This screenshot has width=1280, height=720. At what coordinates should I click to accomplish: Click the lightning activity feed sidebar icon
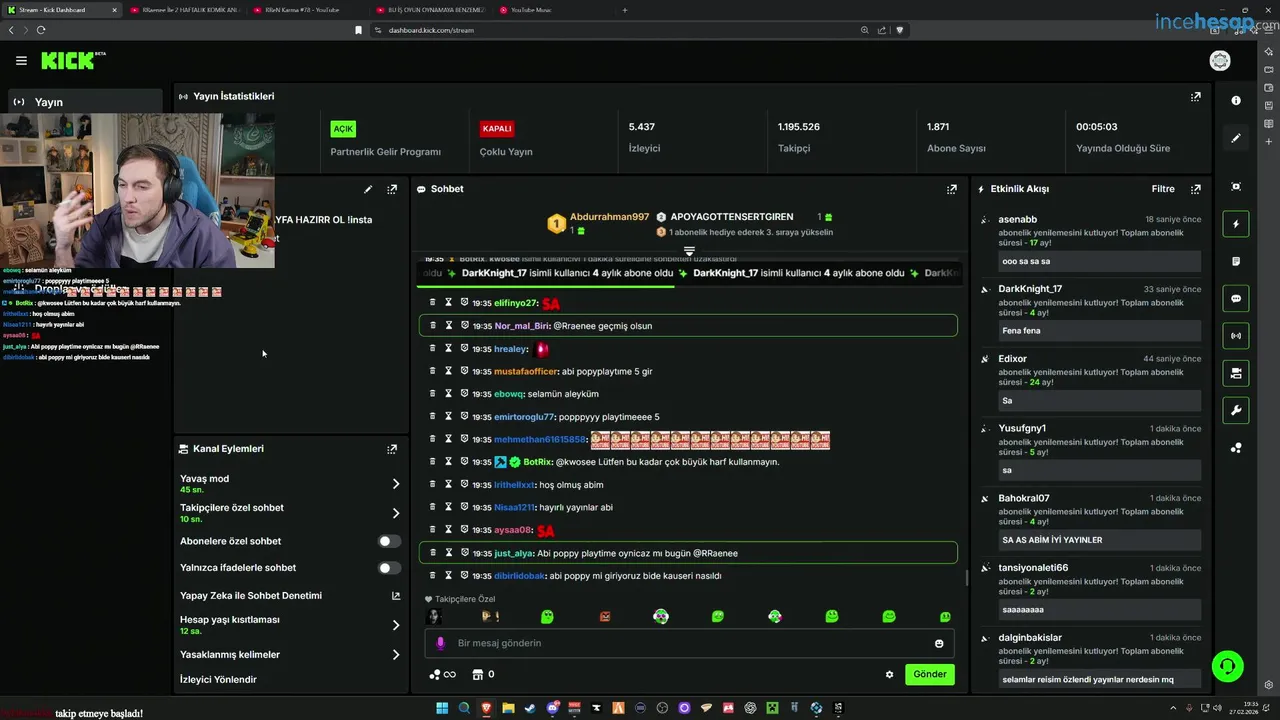tap(1236, 224)
